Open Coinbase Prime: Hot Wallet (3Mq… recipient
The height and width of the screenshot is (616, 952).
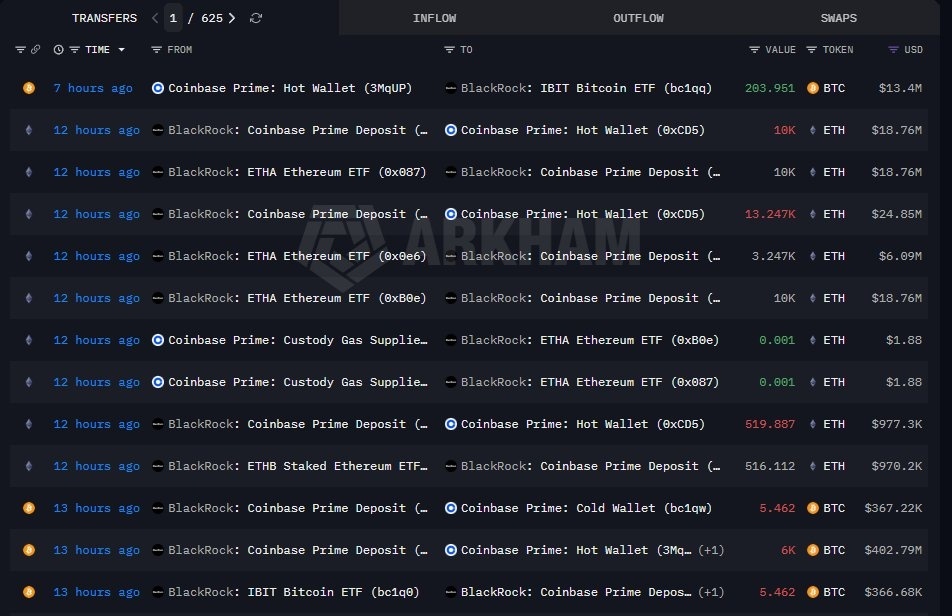pos(576,550)
